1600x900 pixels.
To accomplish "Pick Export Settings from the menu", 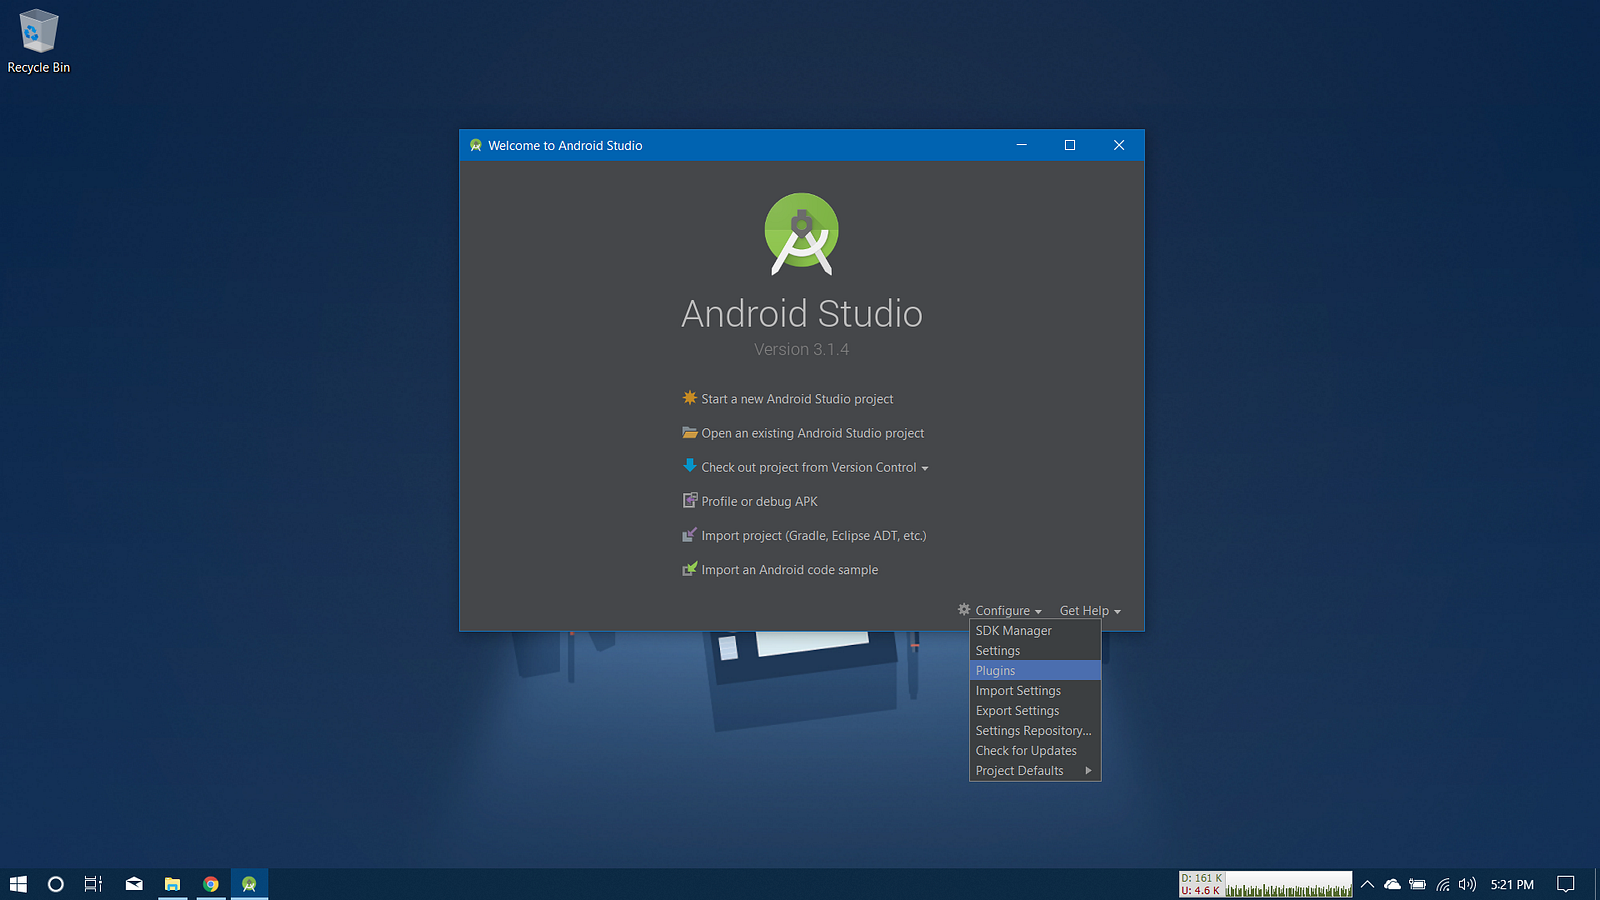I will click(1035, 710).
